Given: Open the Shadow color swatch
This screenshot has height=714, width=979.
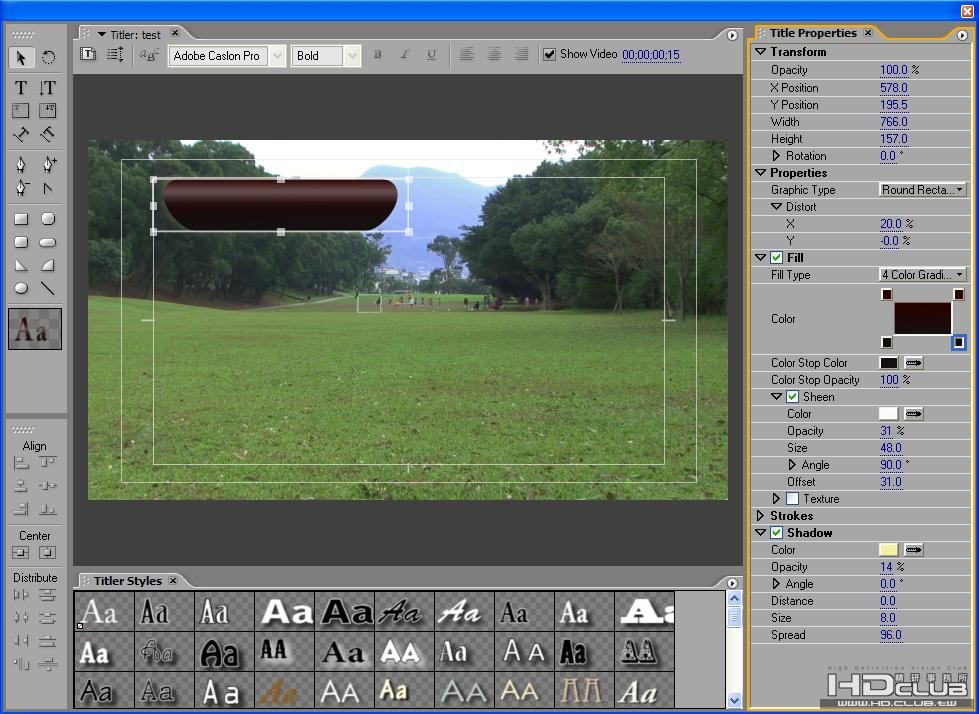Looking at the screenshot, I should click(888, 550).
